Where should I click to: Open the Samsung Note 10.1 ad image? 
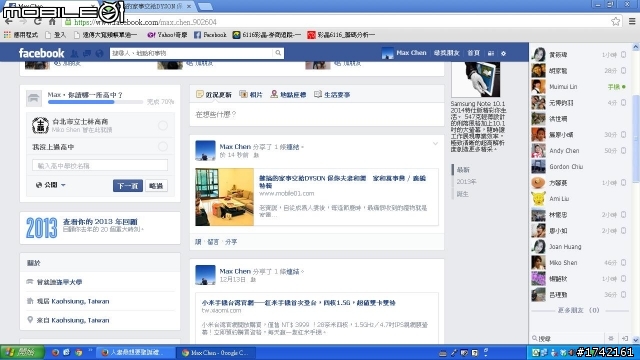[x=476, y=80]
